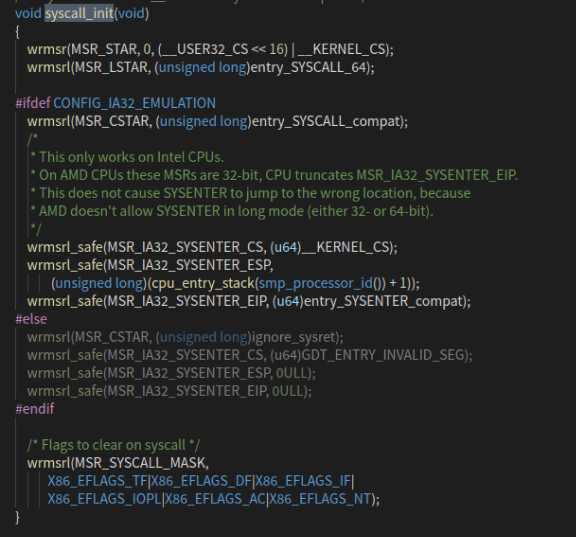Click entry_SYSCALL_64 in the MSR_LSTAR line
Screen dimensions: 576x537
point(309,68)
